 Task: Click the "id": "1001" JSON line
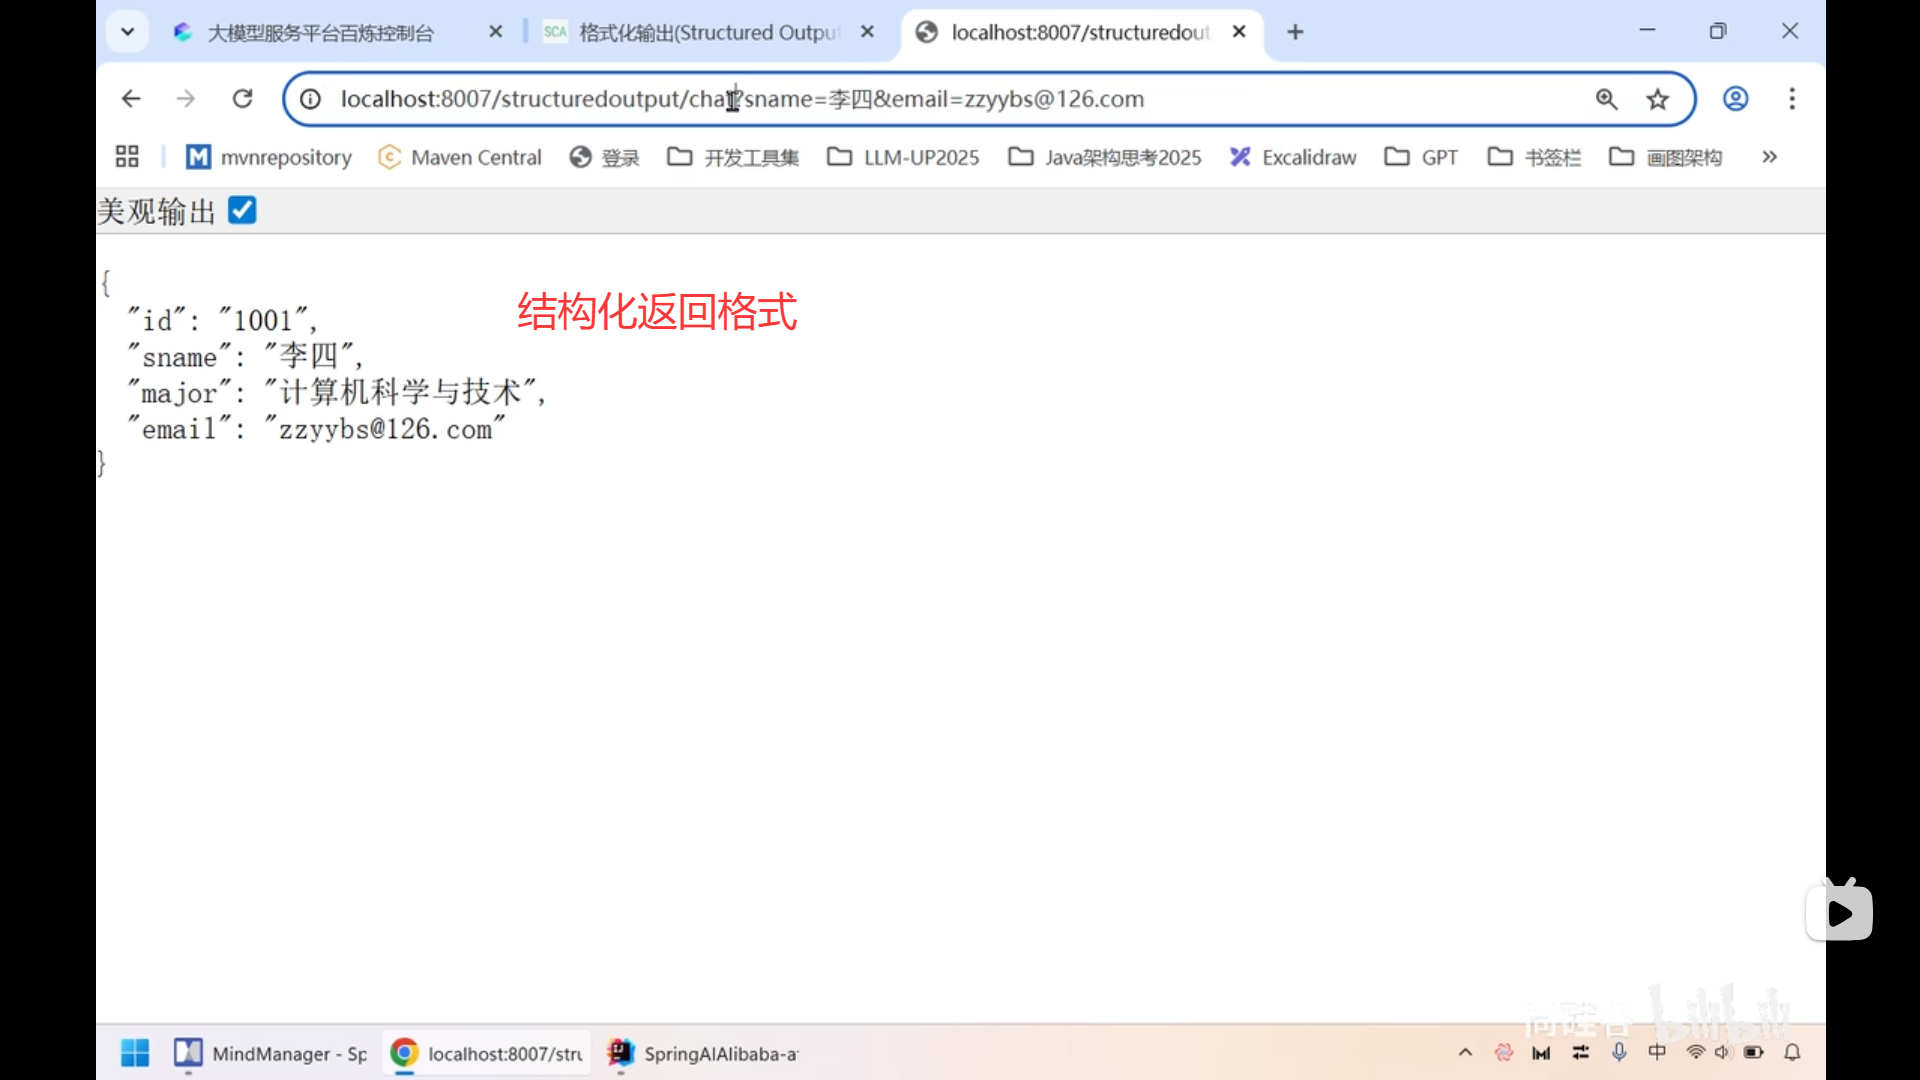[222, 320]
